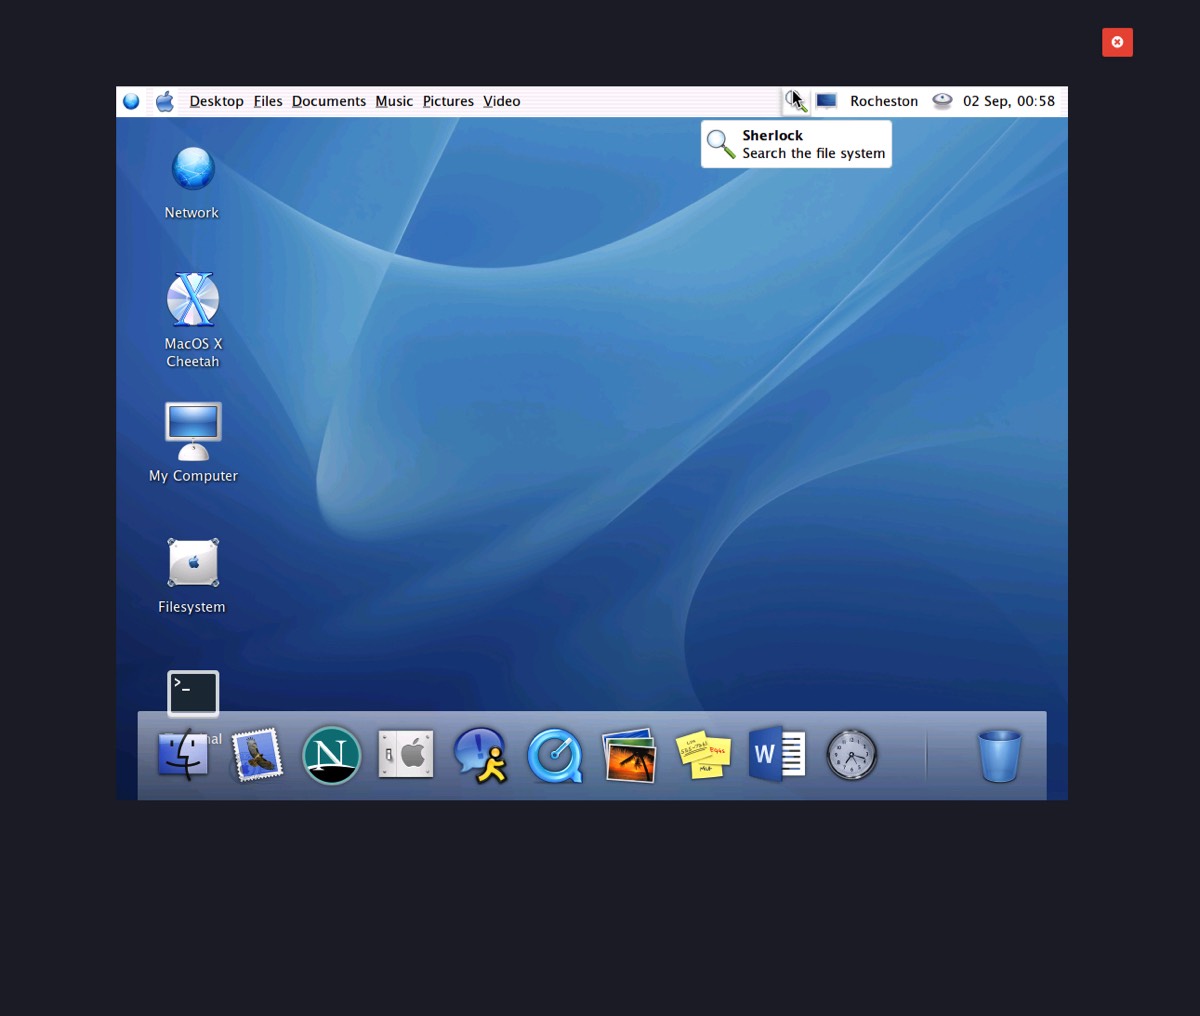The height and width of the screenshot is (1016, 1200).
Task: Open QuickTime Player in the dock
Action: pyautogui.click(x=554, y=755)
